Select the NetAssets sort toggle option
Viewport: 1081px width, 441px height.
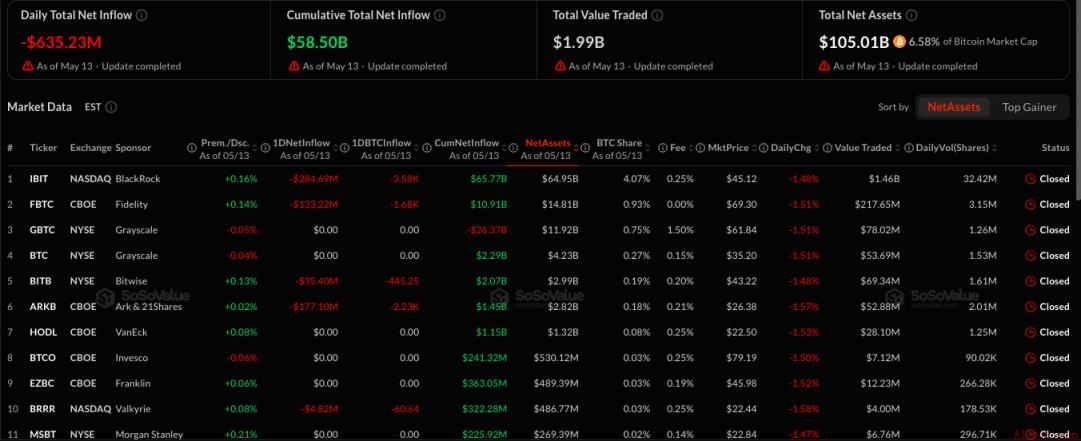tap(953, 107)
